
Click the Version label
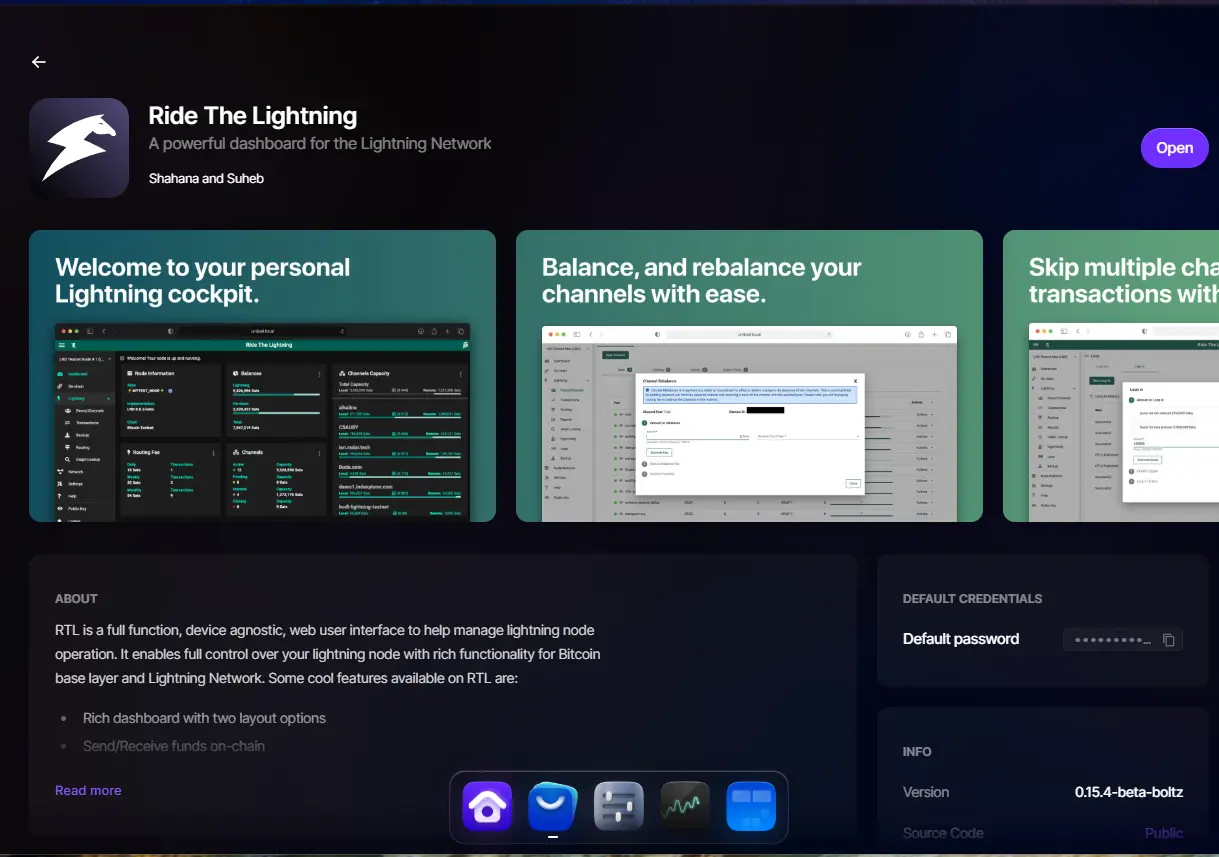click(926, 792)
